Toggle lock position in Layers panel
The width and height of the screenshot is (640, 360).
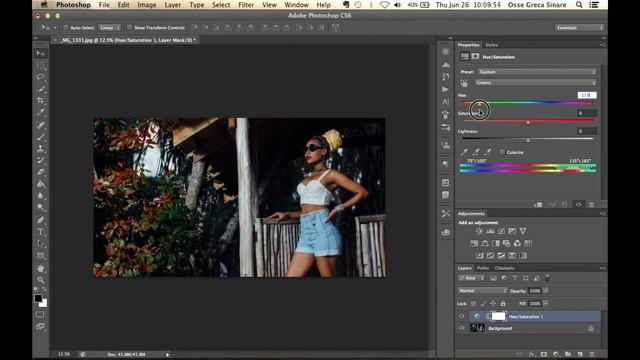click(493, 303)
